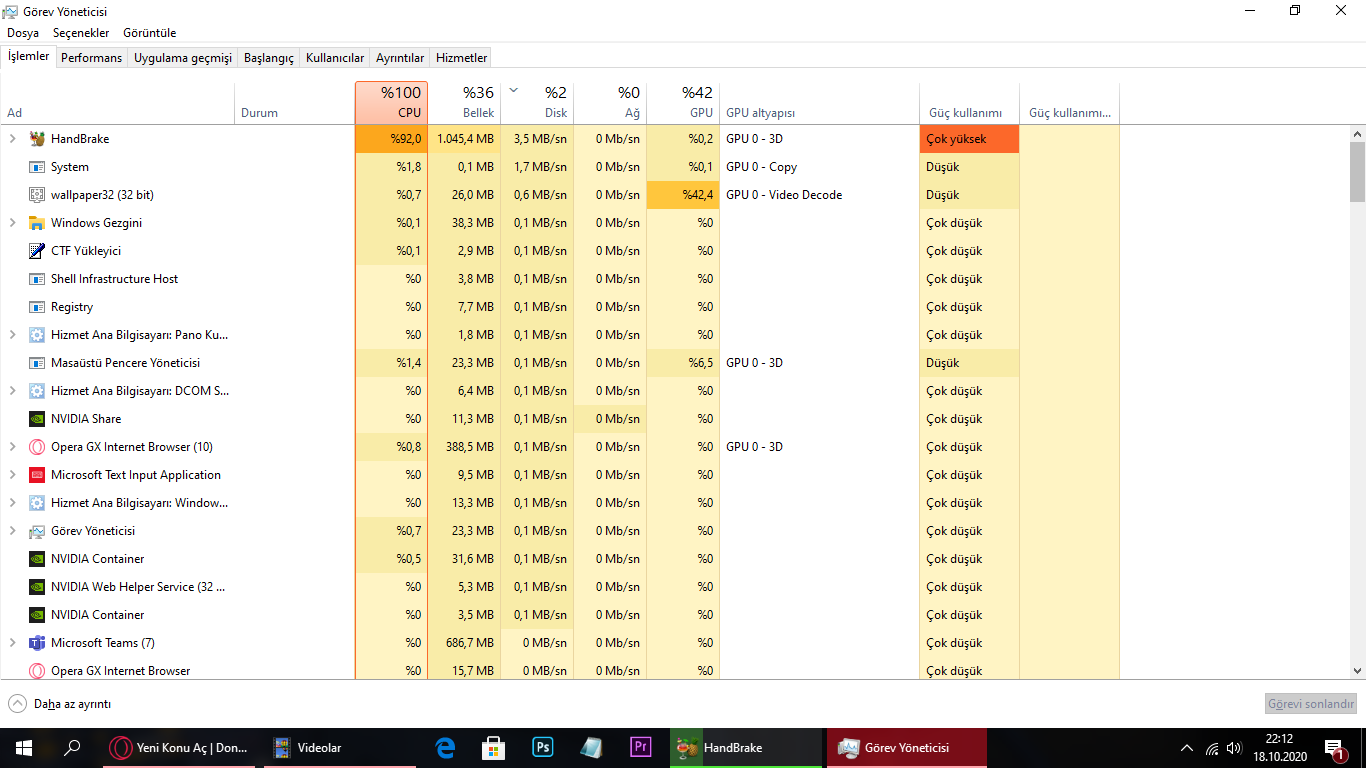Sort by GPU altyapısı column header
The height and width of the screenshot is (768, 1366).
pos(819,103)
